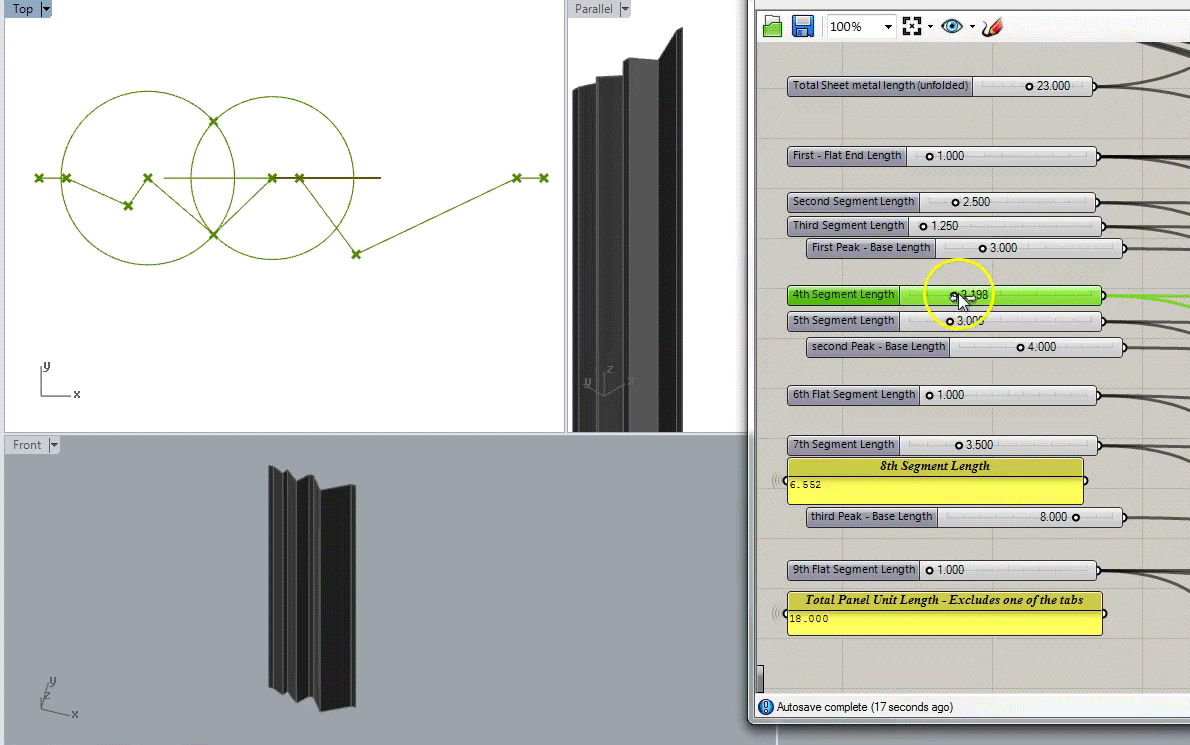Open the canvas zoom 100% dropdown
1190x745 pixels.
click(887, 27)
